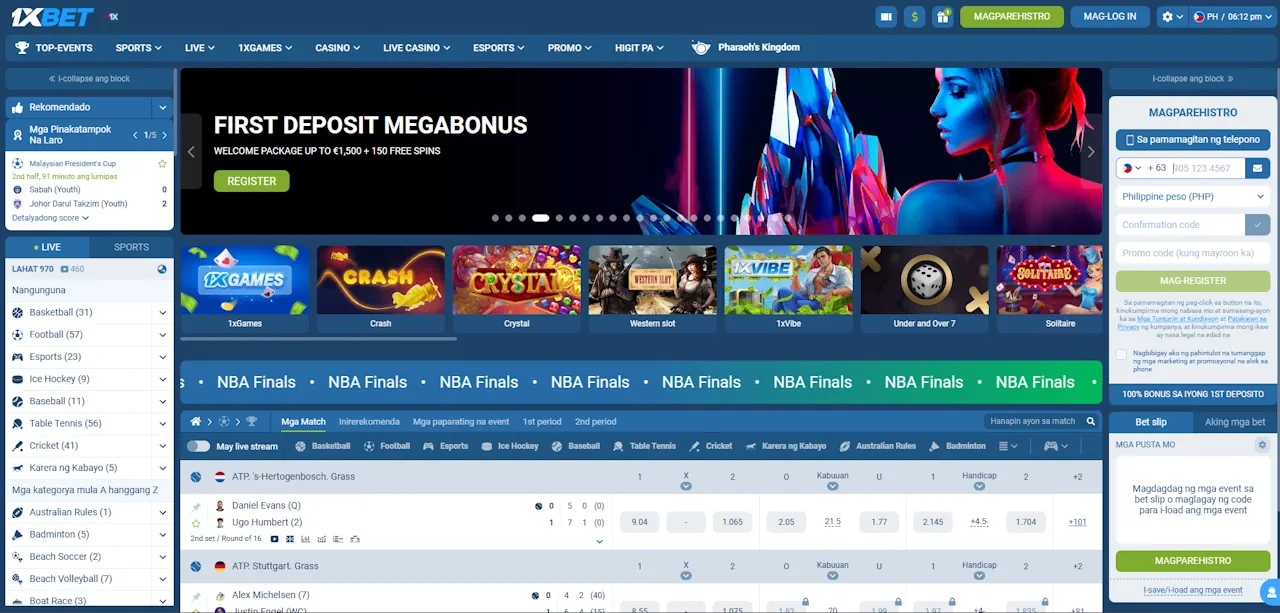Screen dimensions: 1280x613
Task: Switch to the LIVE tab in sidebar
Action: tap(47, 247)
